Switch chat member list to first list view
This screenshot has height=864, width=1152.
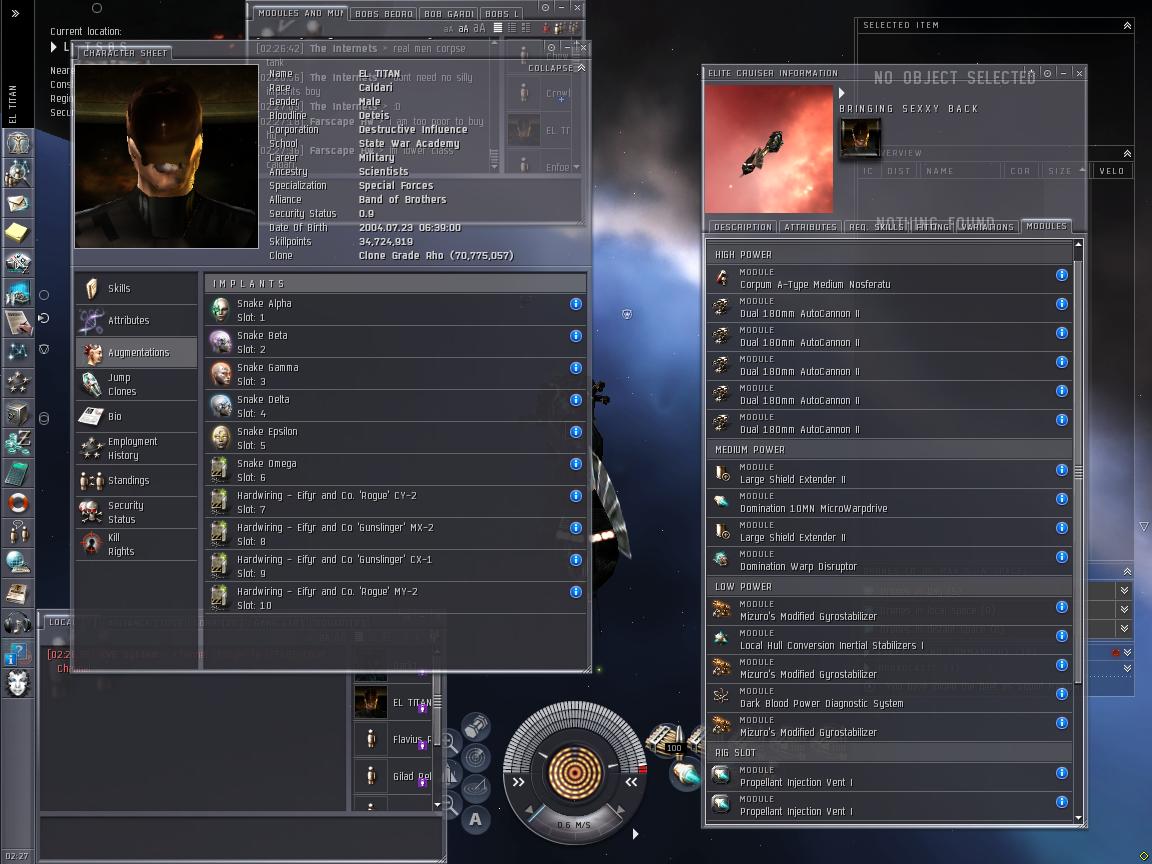tap(498, 28)
